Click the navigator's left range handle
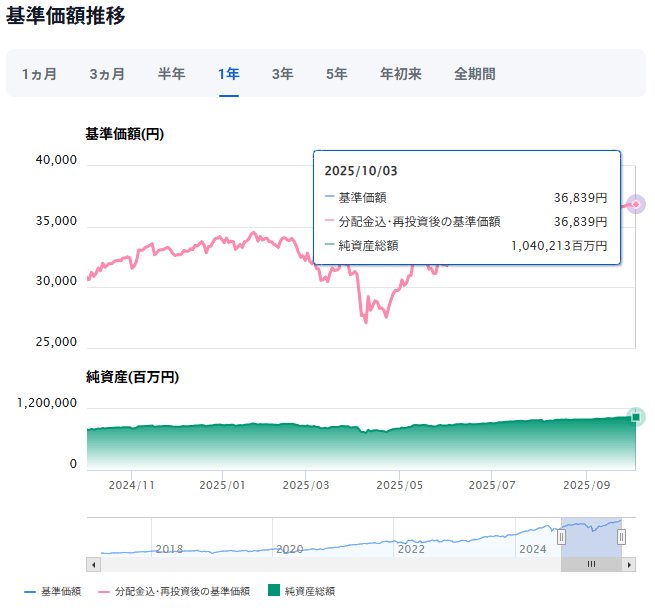 pyautogui.click(x=561, y=537)
